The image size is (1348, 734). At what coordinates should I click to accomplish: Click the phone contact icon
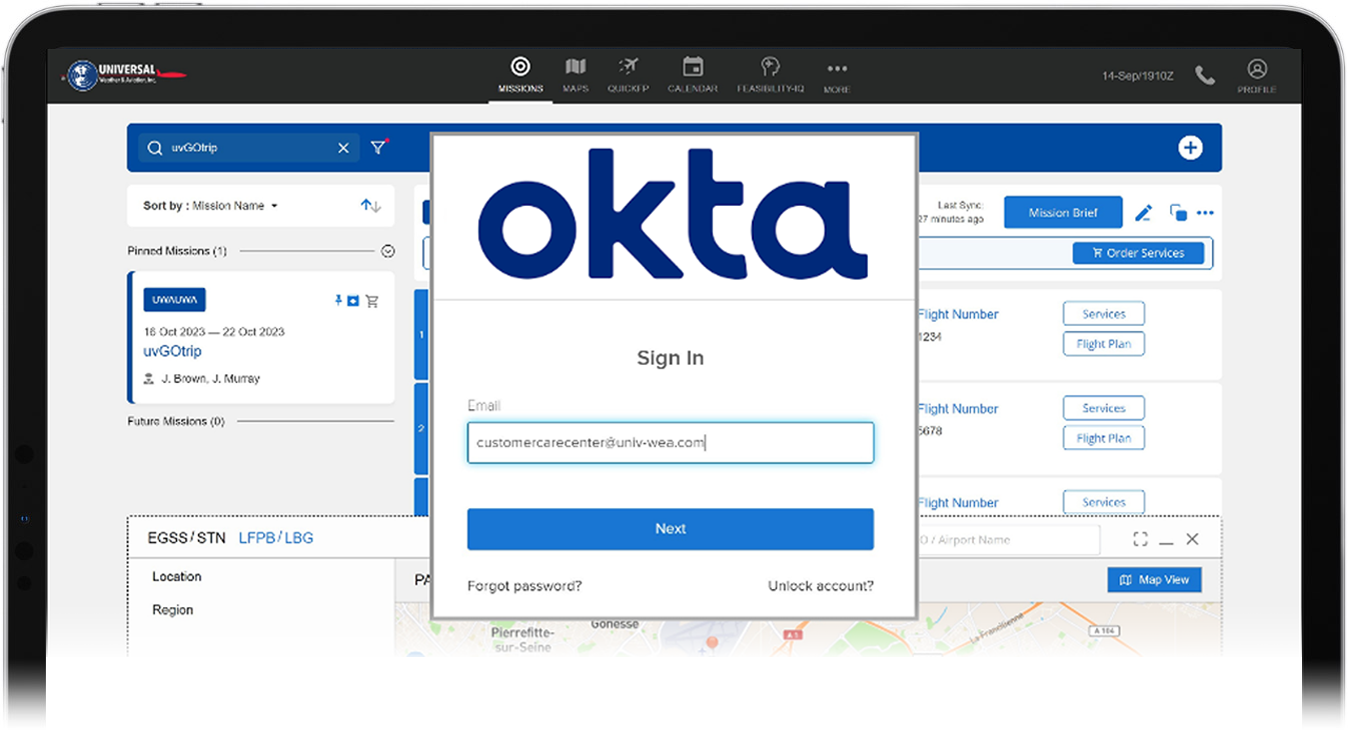tap(1205, 75)
